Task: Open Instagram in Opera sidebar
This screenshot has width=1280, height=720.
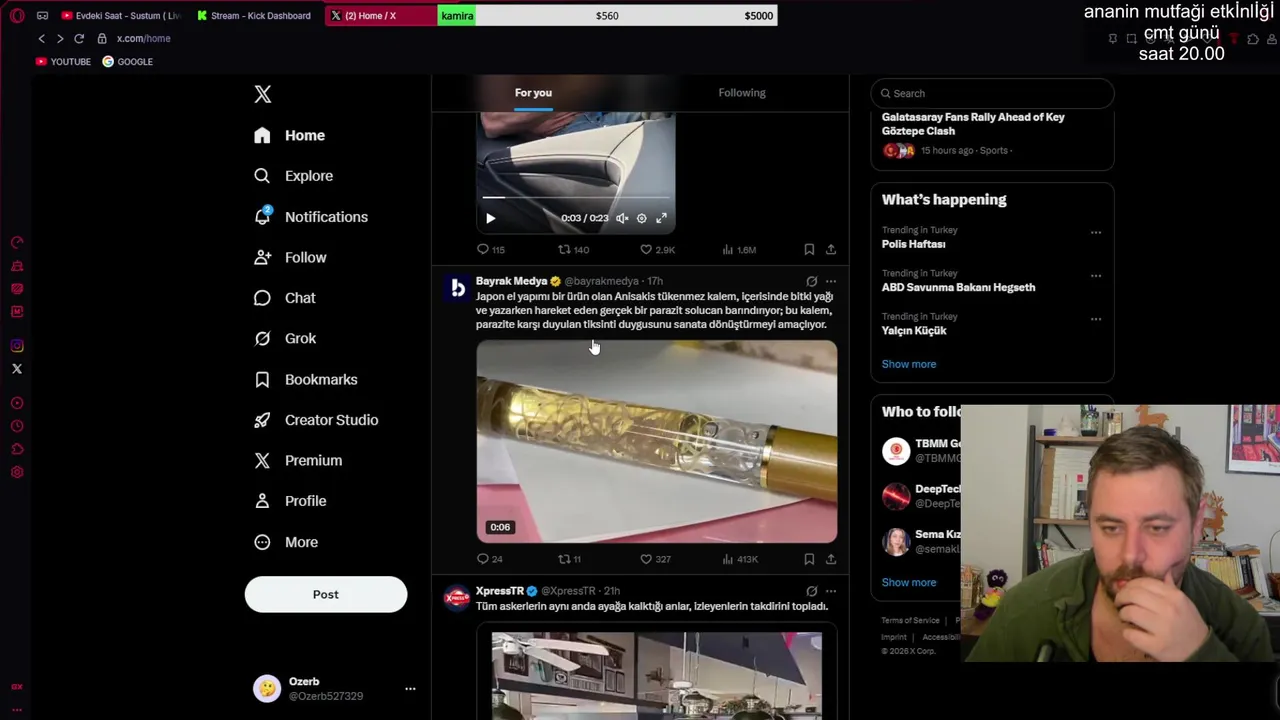Action: [17, 346]
